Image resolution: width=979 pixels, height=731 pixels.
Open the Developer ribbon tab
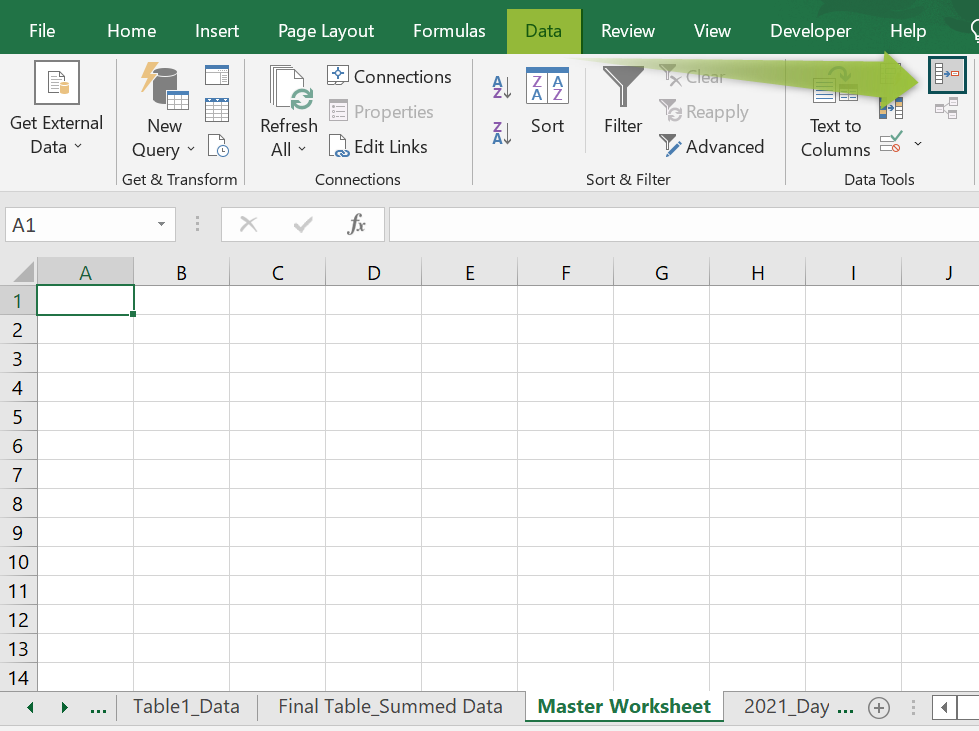[810, 31]
